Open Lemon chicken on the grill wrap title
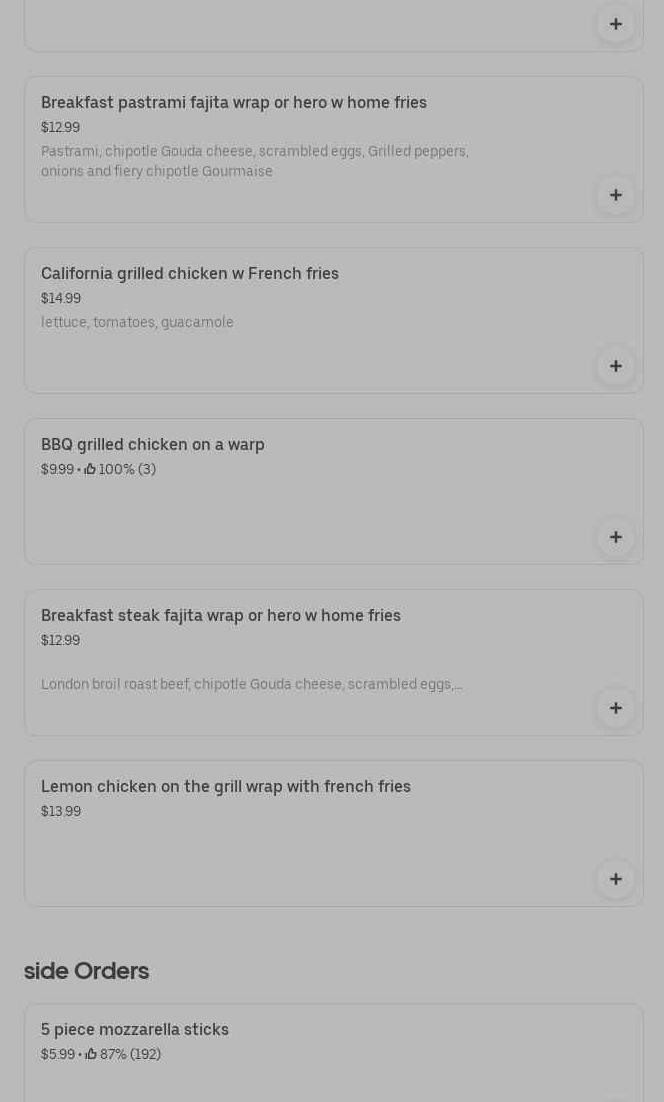The image size is (664, 1102). click(x=225, y=786)
